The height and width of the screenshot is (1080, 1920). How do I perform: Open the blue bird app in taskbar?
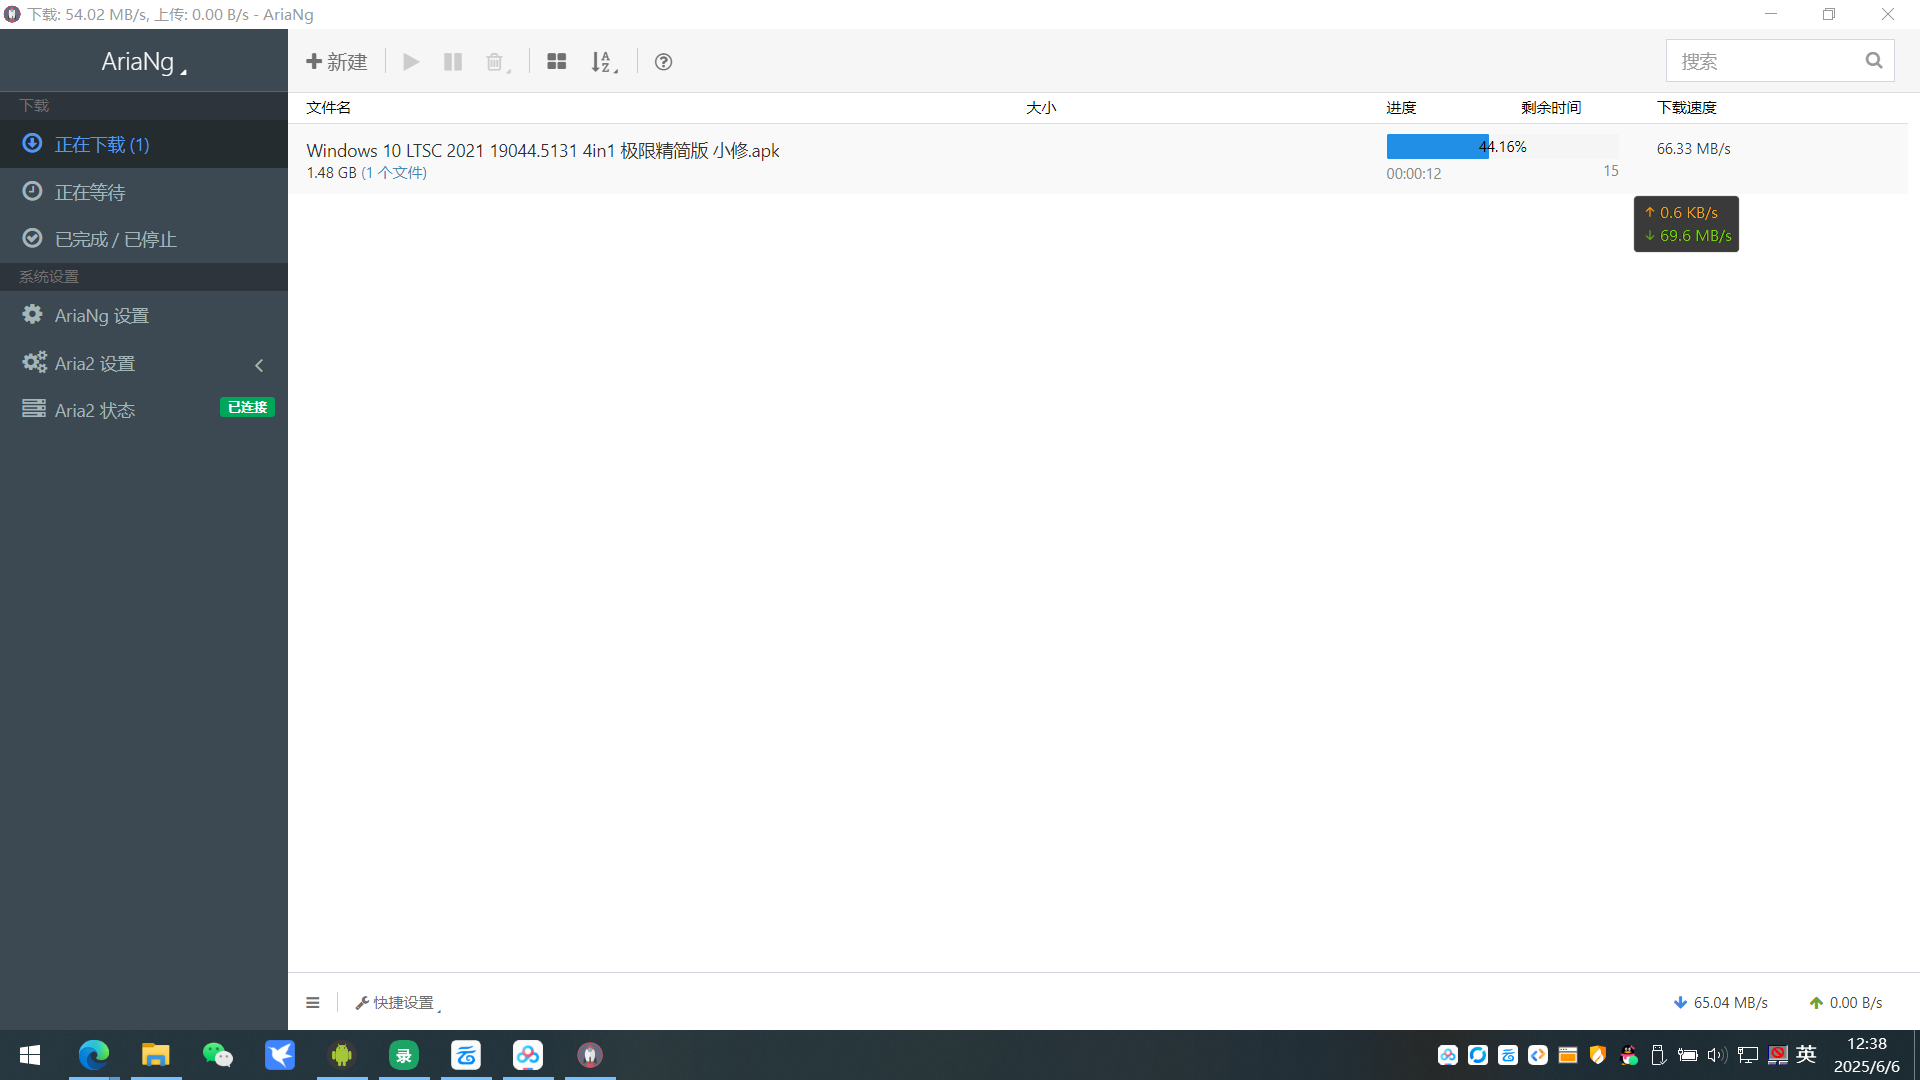[x=280, y=1055]
